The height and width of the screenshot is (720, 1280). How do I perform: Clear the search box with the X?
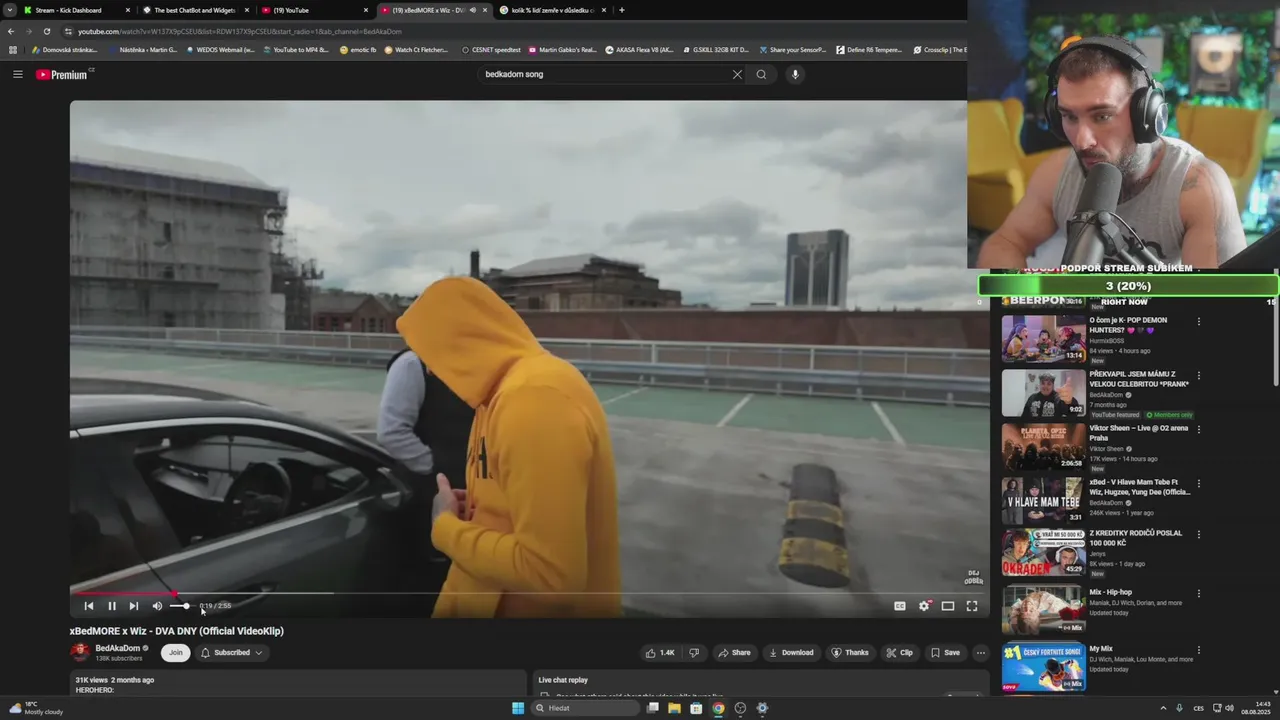(x=737, y=74)
